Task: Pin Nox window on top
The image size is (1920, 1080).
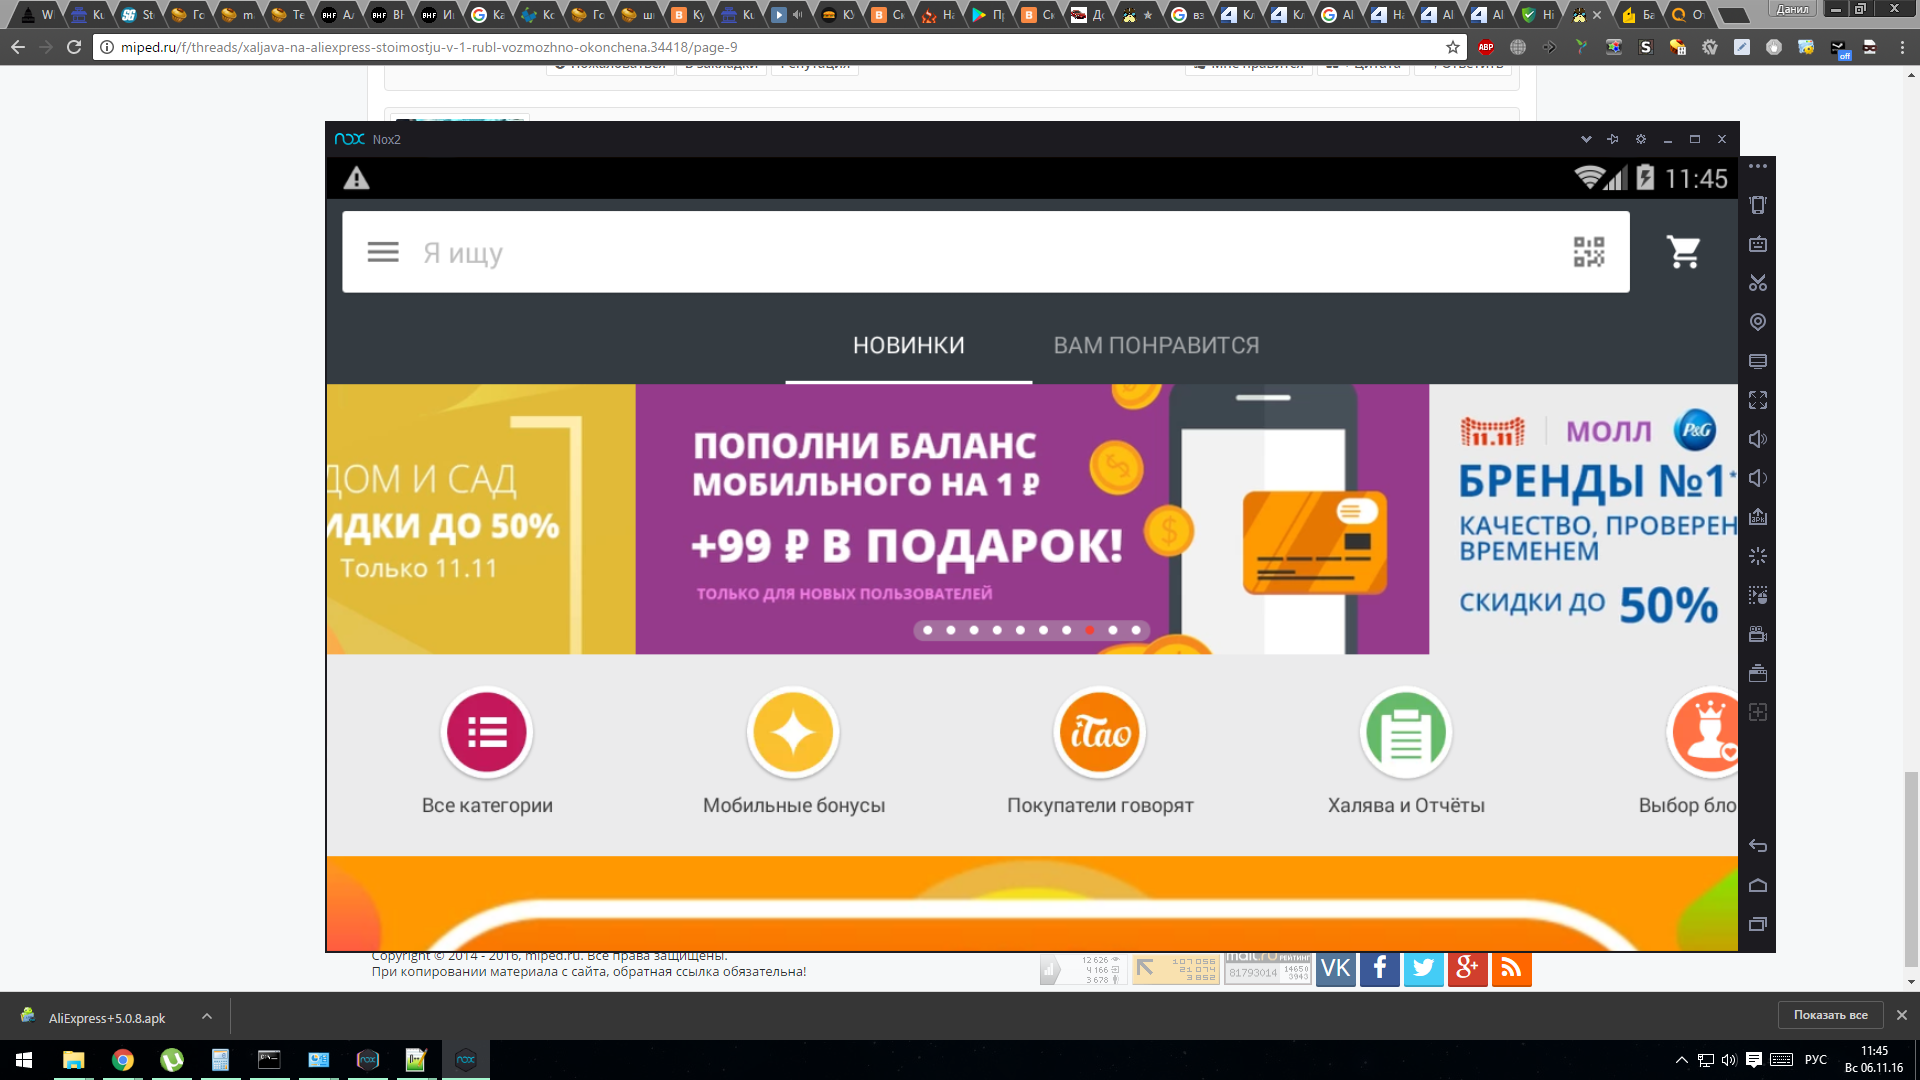Action: click(x=1613, y=139)
